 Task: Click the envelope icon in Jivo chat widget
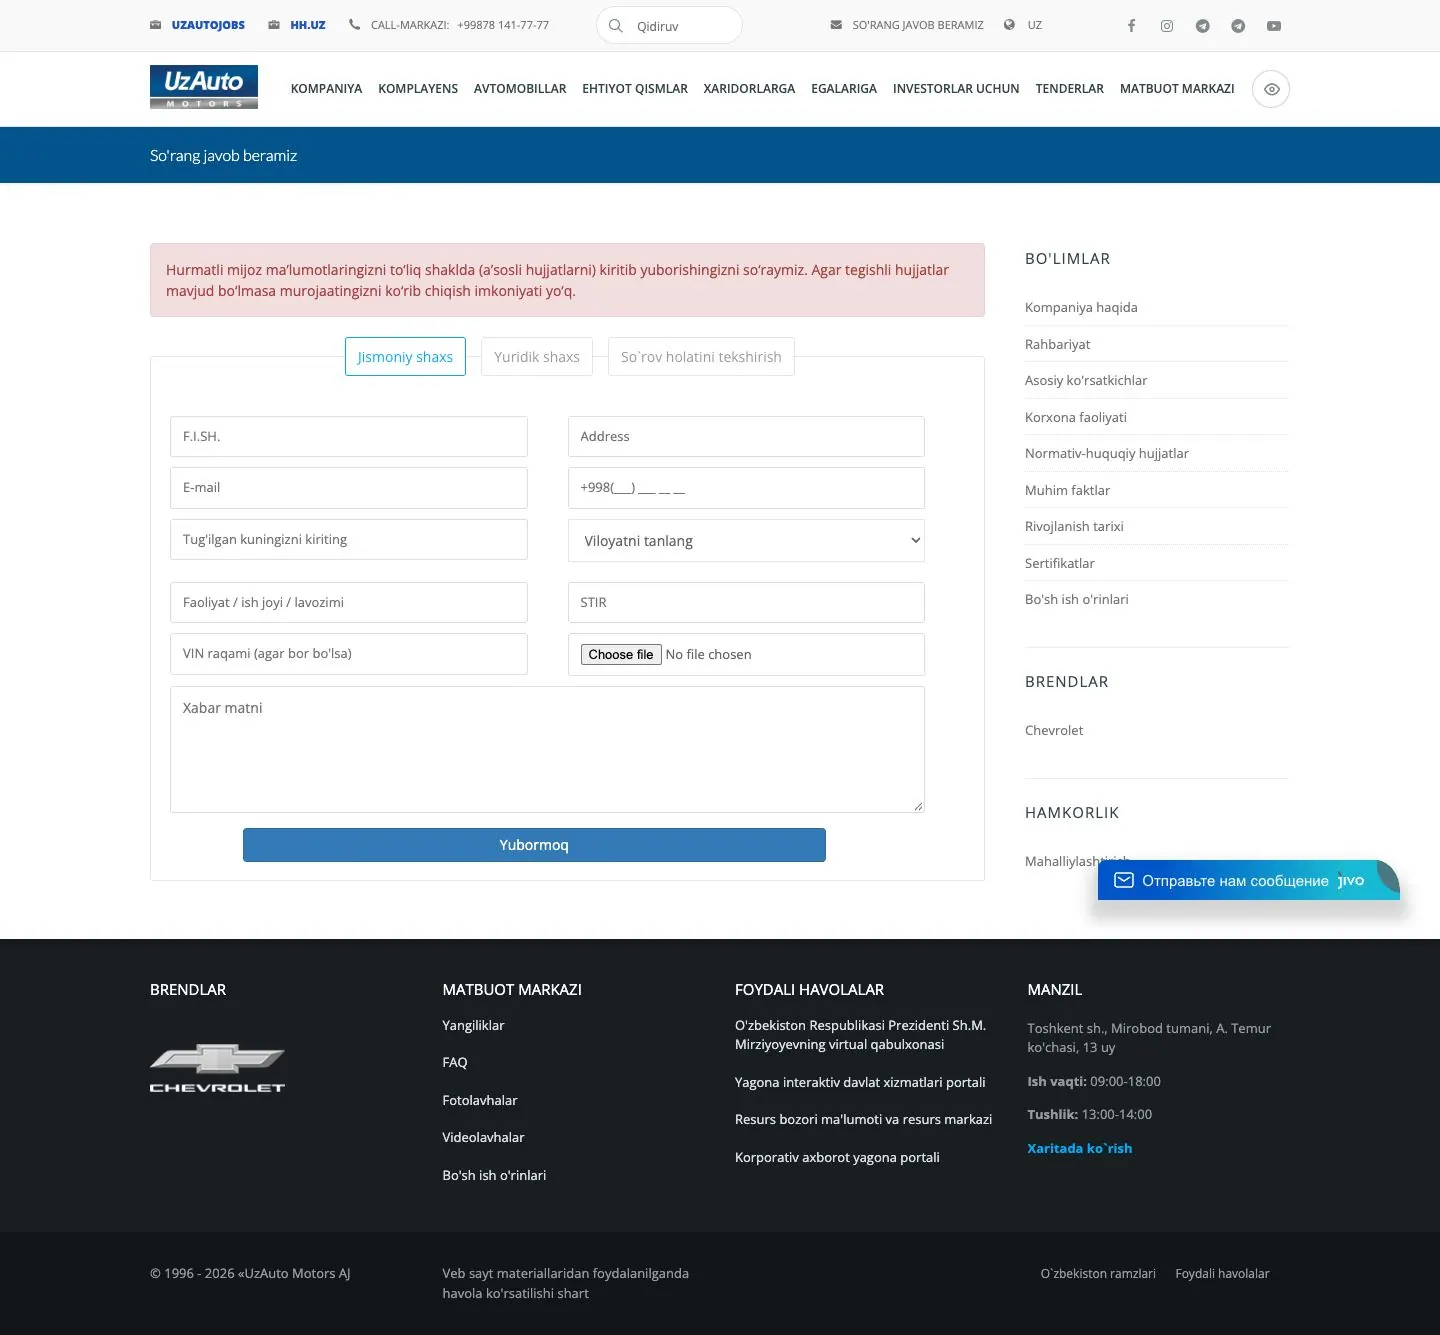pos(1124,880)
